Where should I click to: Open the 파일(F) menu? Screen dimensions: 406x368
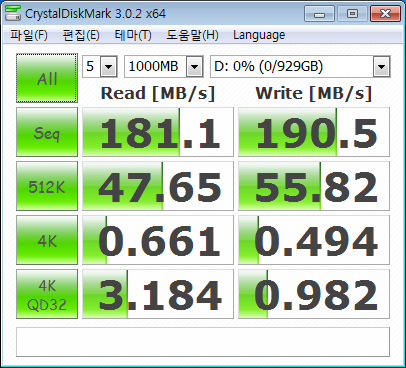[x=29, y=35]
